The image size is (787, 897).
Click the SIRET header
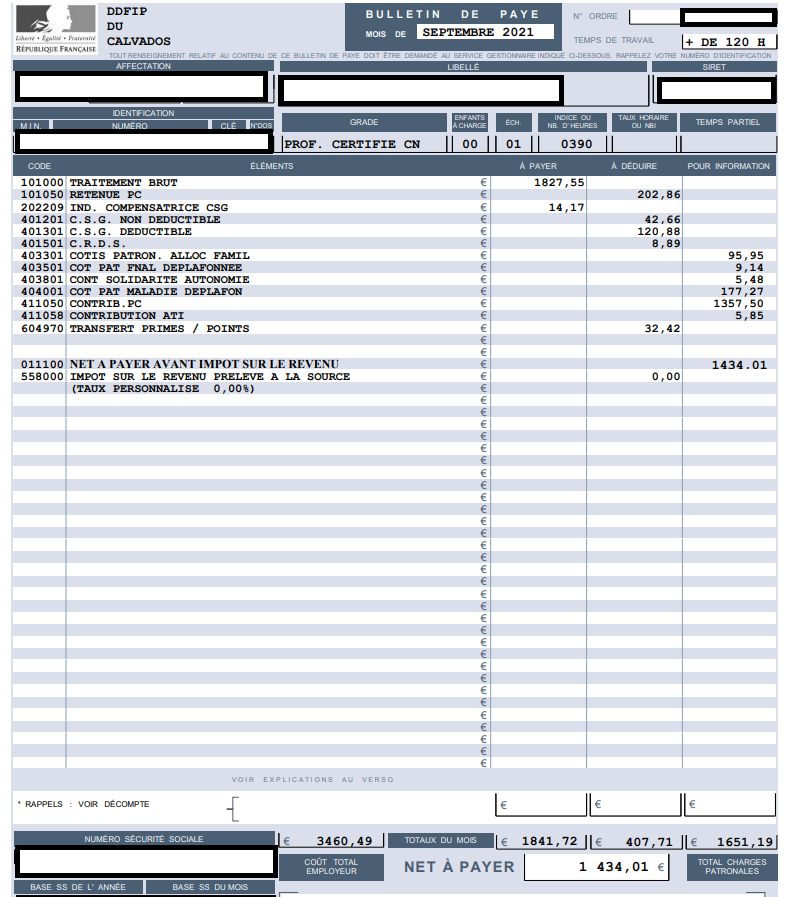point(714,67)
